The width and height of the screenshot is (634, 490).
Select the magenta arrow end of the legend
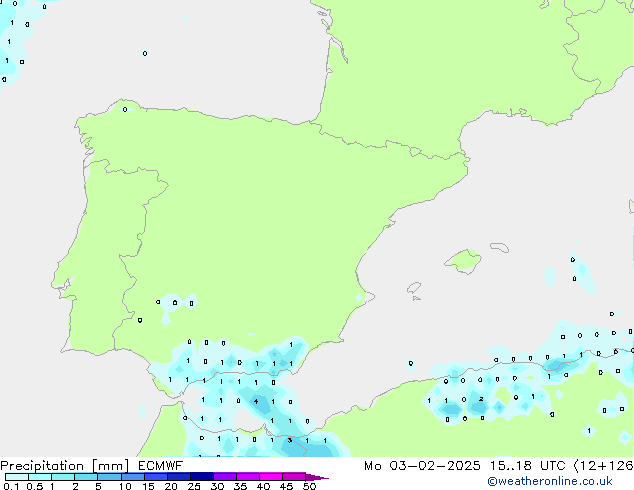(x=317, y=477)
